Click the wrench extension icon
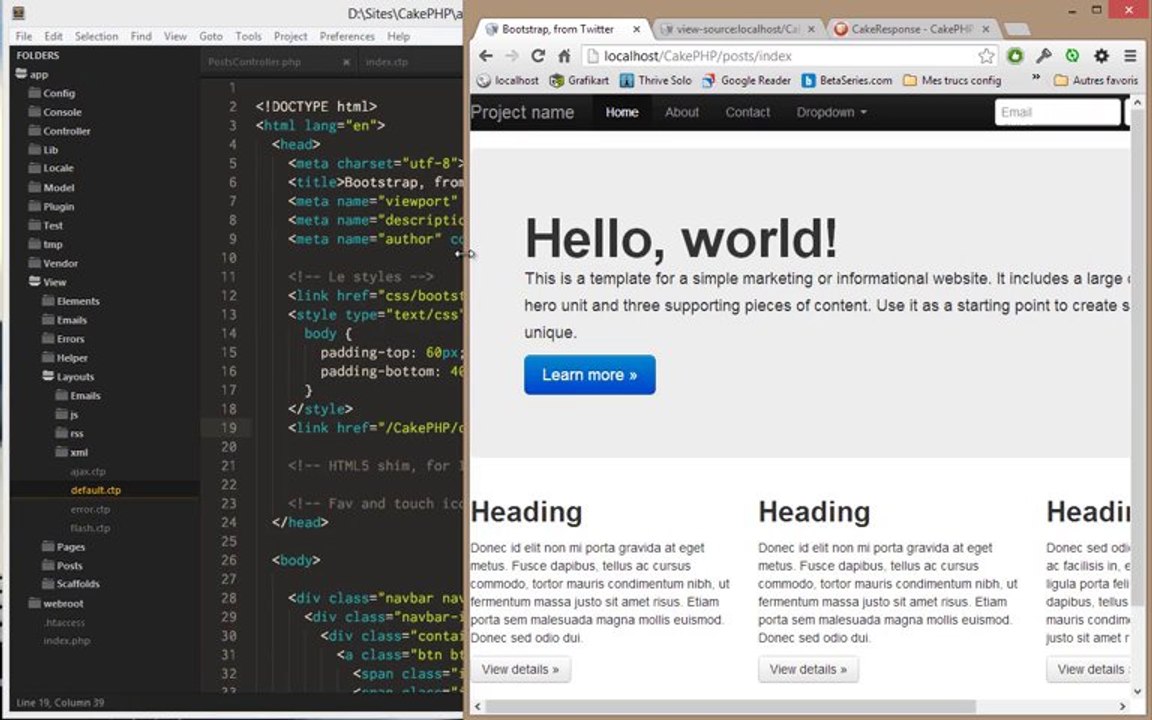The width and height of the screenshot is (1152, 720). pos(1043,56)
